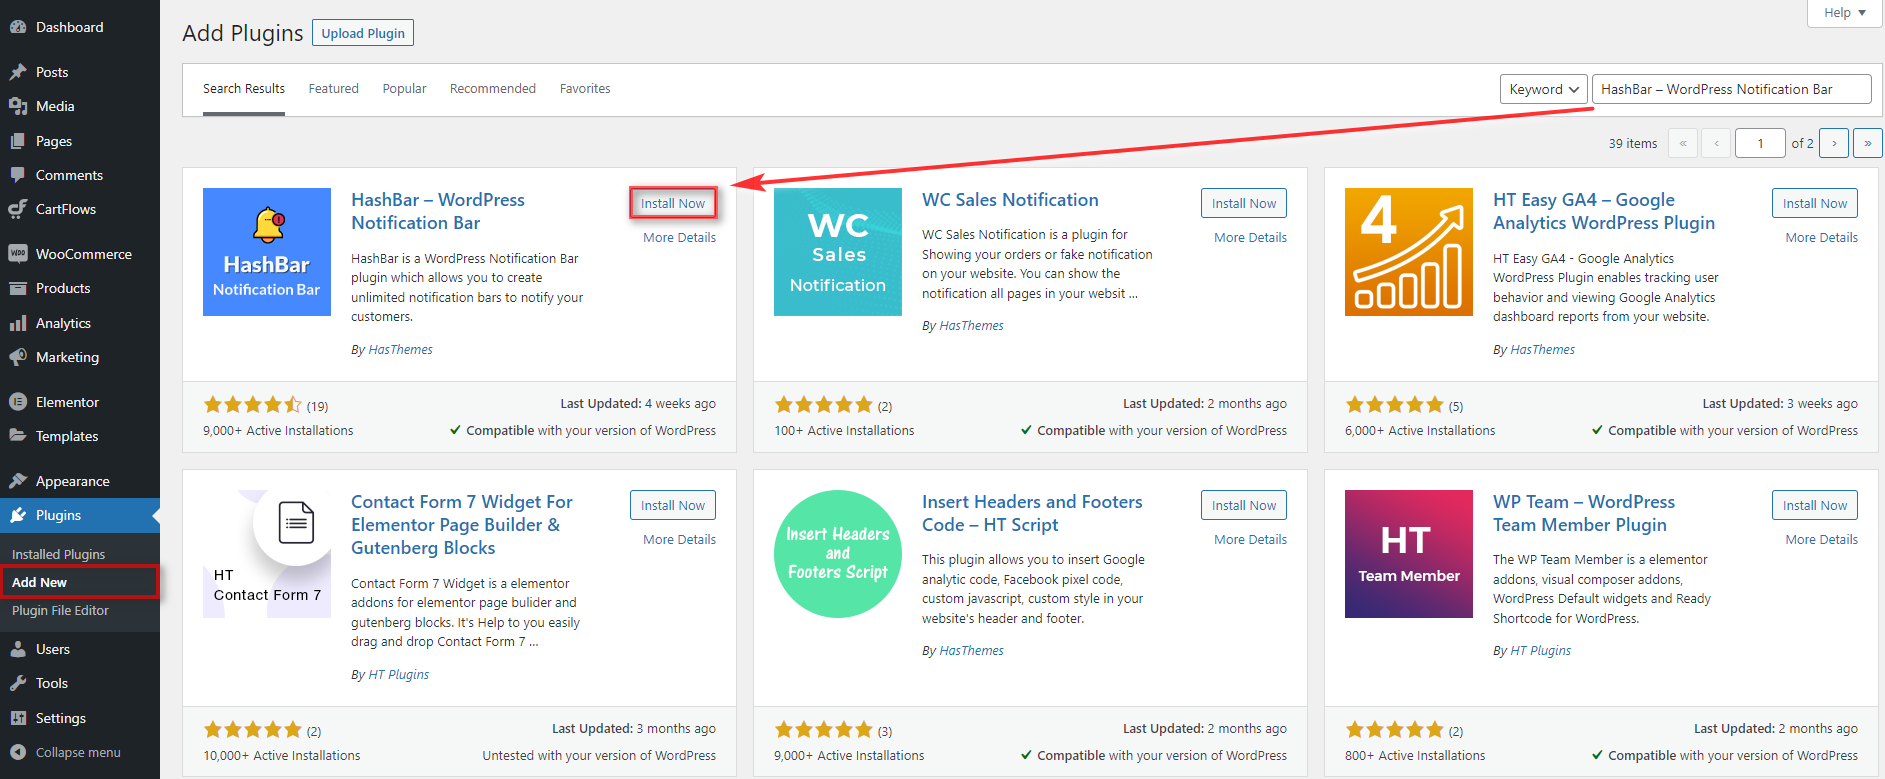Viewport: 1885px width, 779px height.
Task: Click the Media library icon
Action: coord(17,106)
